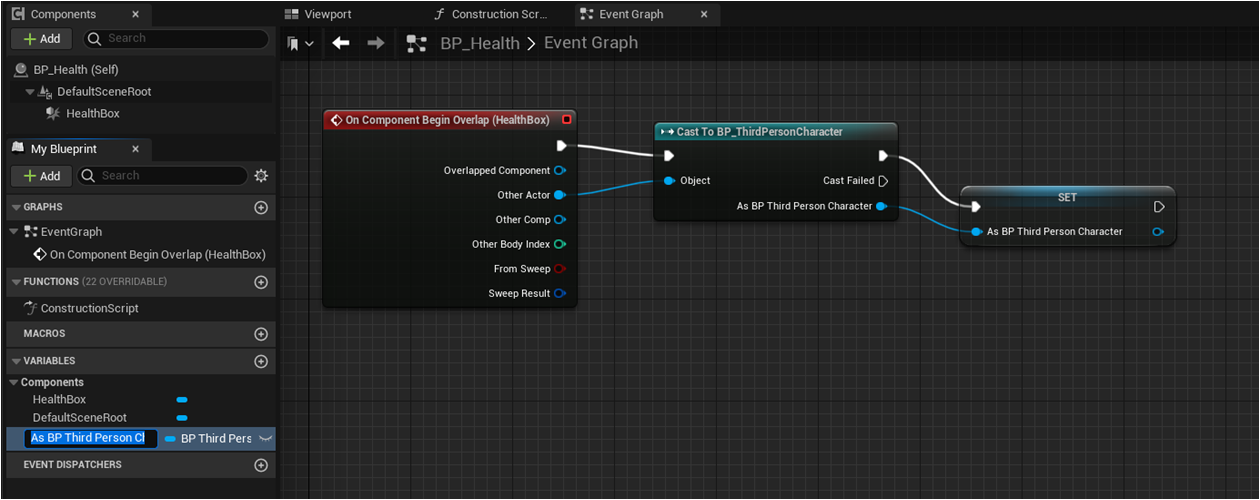
Task: Collapse the DefaultSceneRoot tree arrow
Action: coord(30,92)
